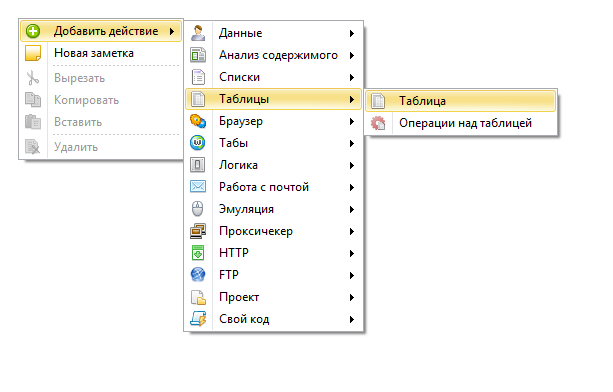Expand the Данные submenu arrow
Screen dimensions: 613x392
point(352,34)
